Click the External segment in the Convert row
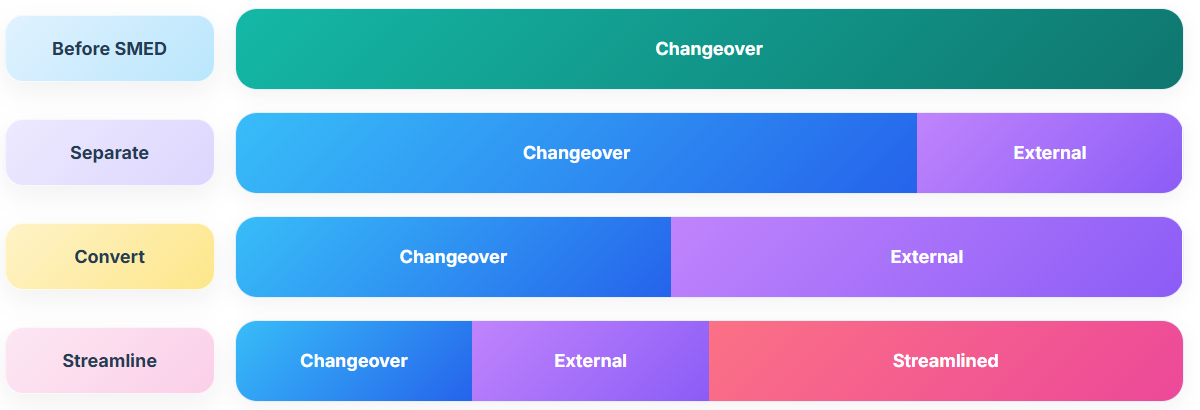 coord(927,257)
